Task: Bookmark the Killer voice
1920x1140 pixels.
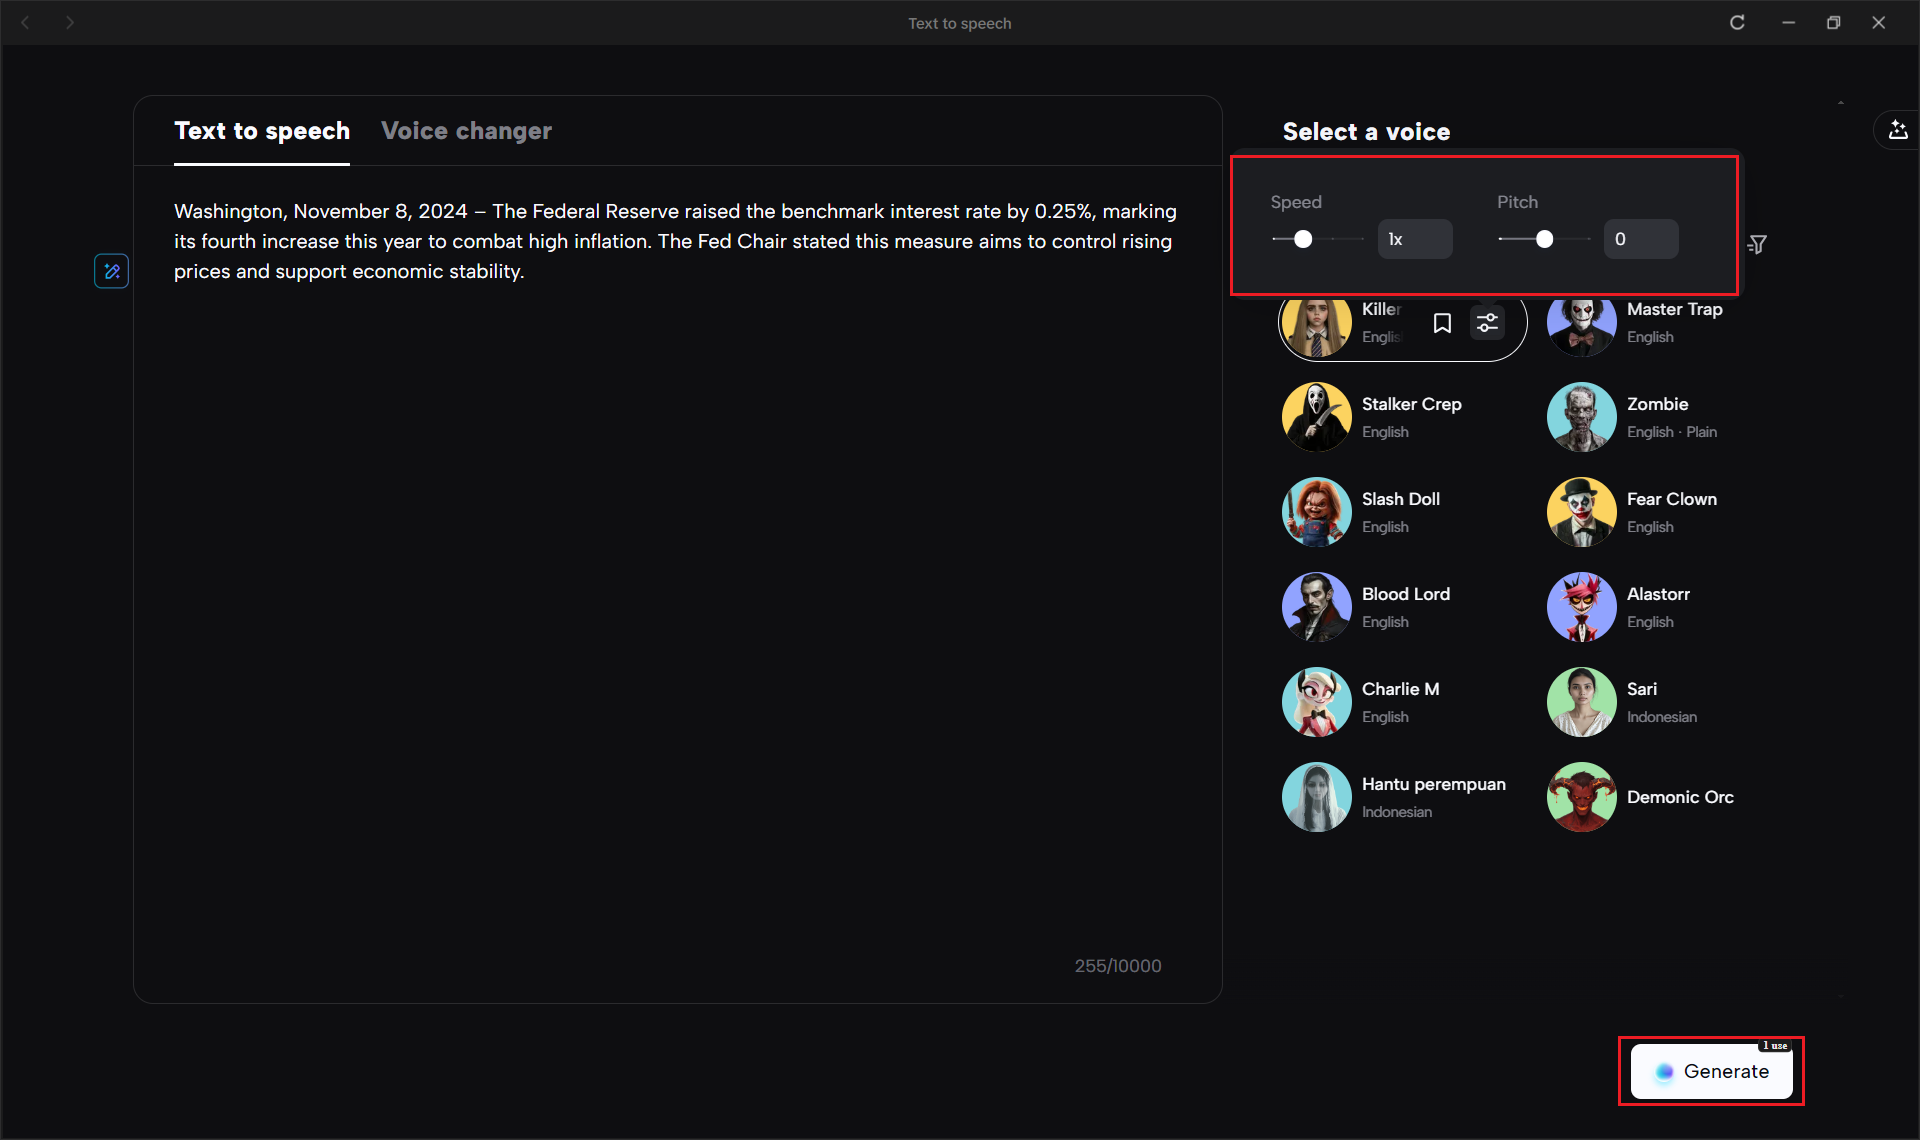Action: (1442, 323)
